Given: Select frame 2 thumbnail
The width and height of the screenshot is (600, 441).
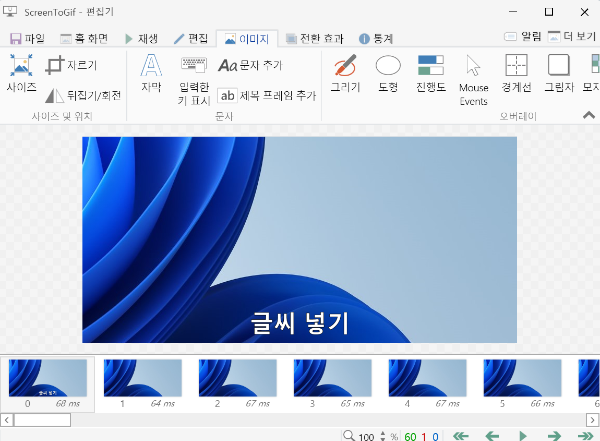Looking at the screenshot, I should [x=238, y=384].
